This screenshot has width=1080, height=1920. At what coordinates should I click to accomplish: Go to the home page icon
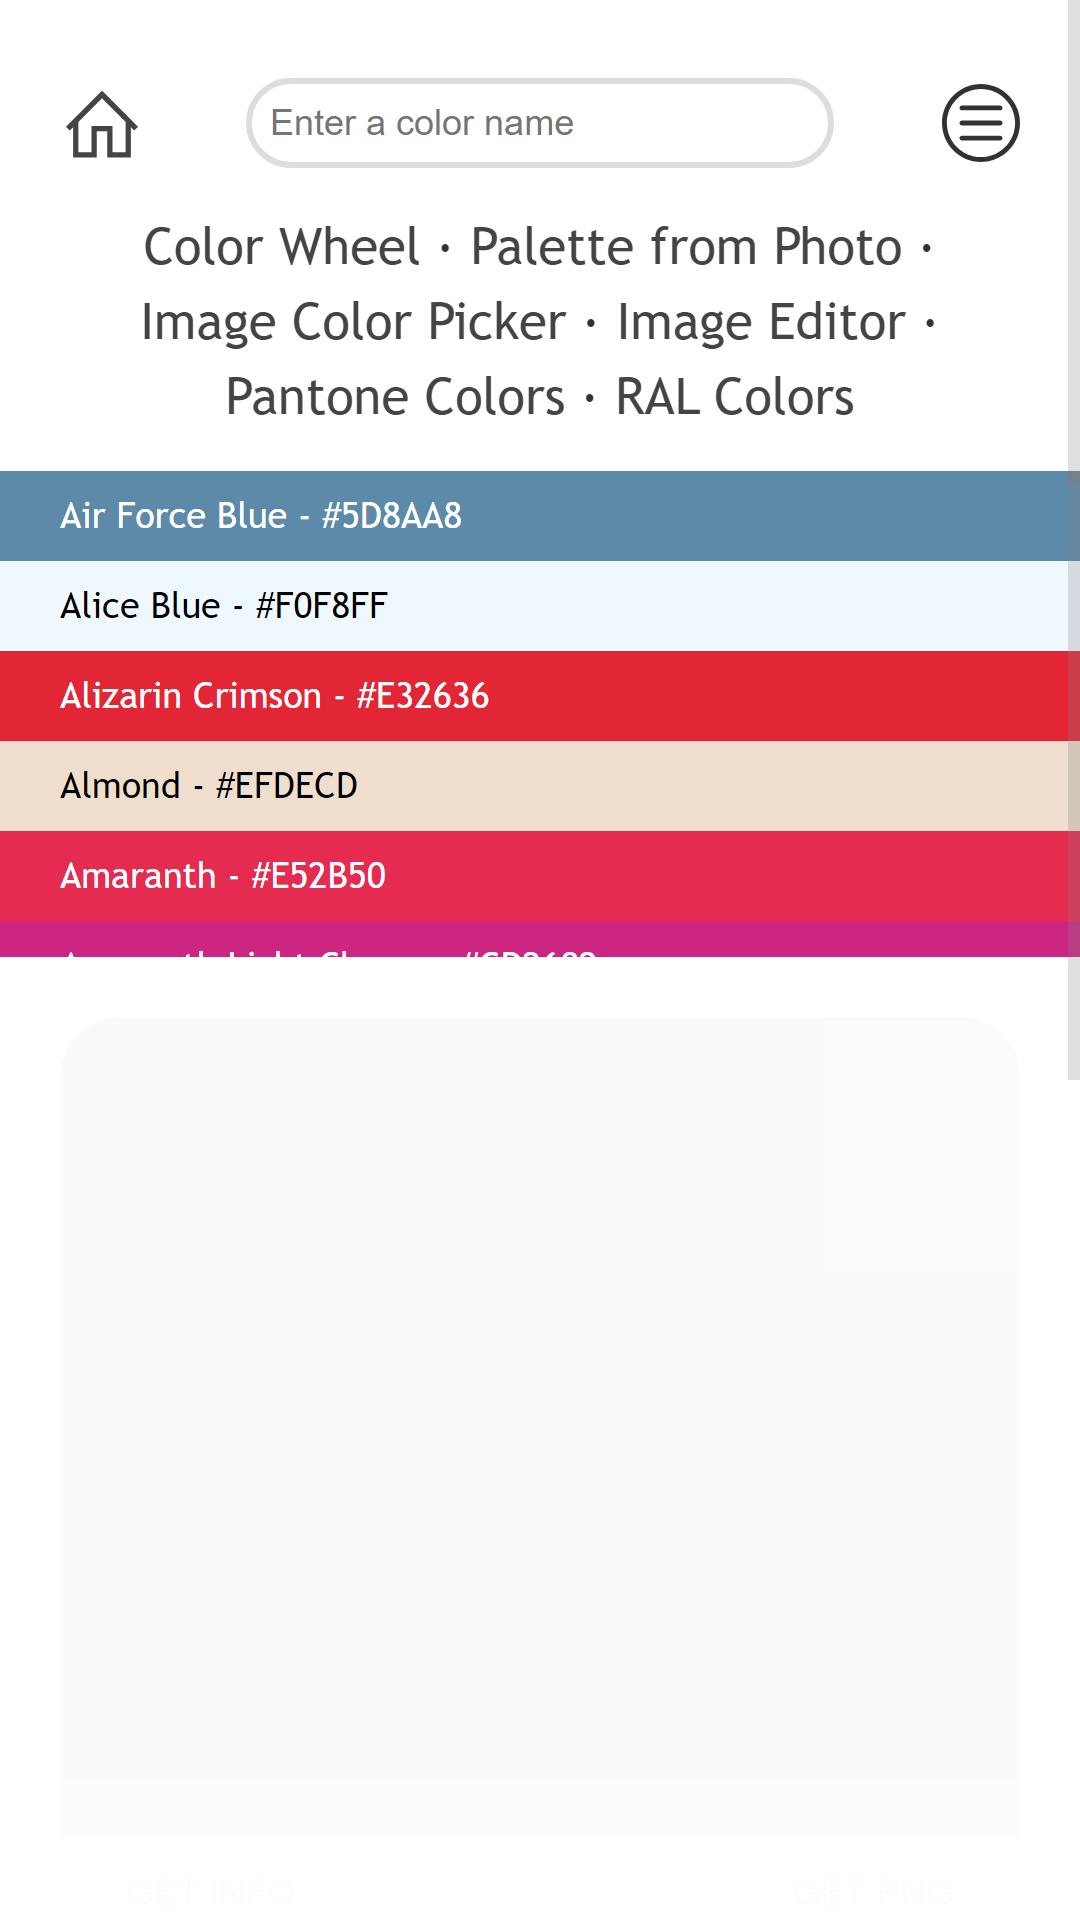(x=101, y=124)
